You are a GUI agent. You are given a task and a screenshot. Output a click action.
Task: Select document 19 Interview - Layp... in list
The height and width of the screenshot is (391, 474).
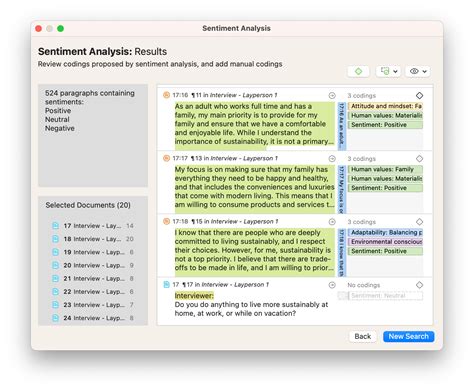coord(93,252)
